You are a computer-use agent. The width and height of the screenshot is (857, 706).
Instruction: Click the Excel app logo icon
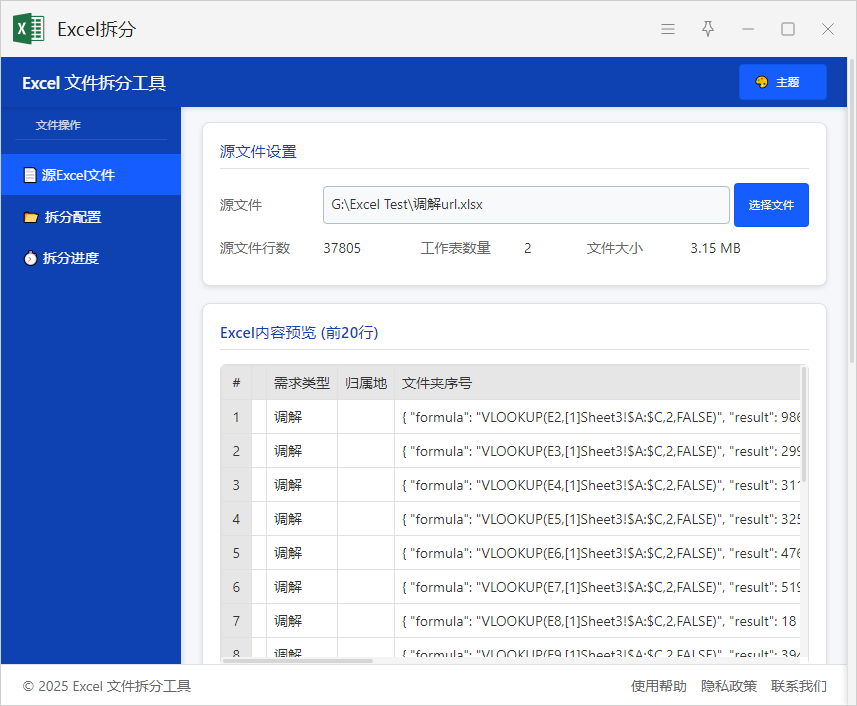tap(28, 28)
